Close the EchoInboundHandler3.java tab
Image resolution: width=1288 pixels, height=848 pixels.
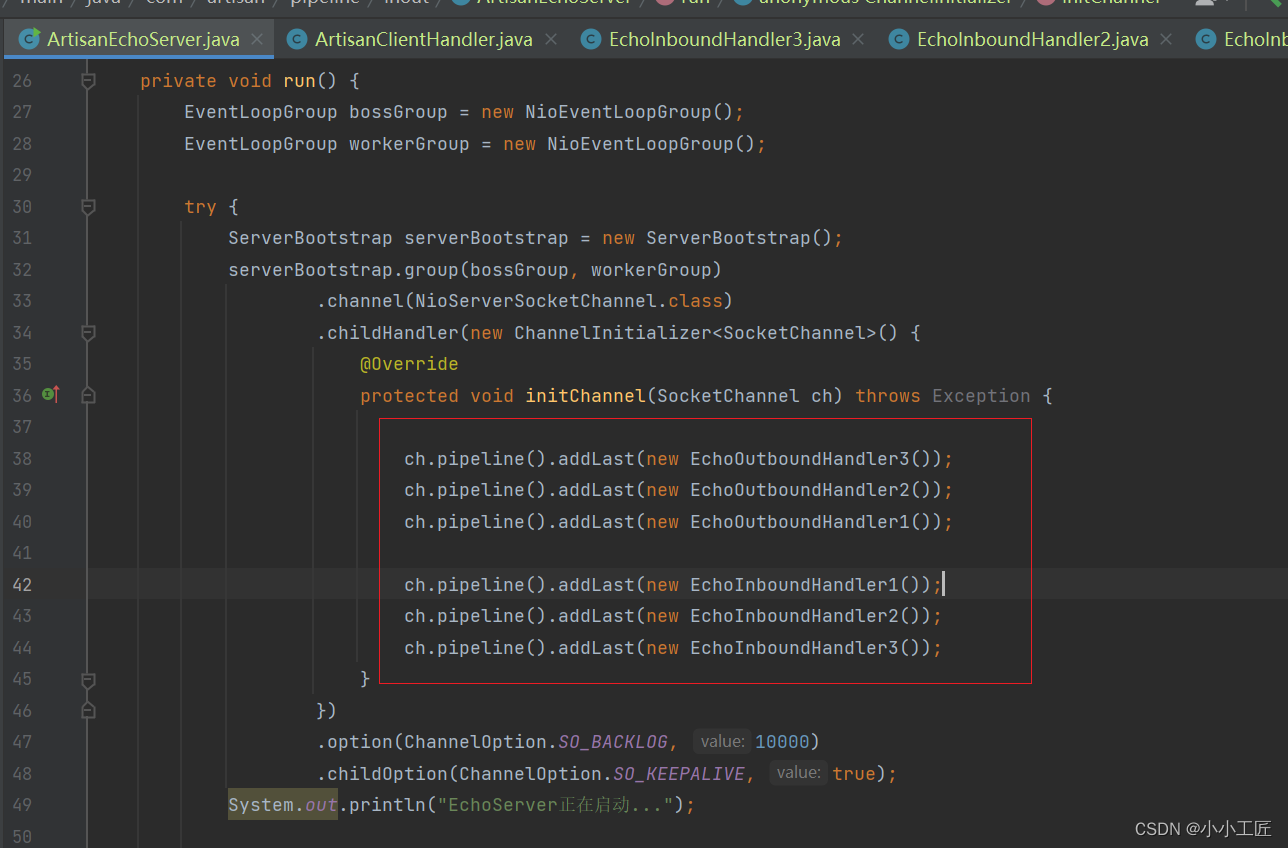857,40
